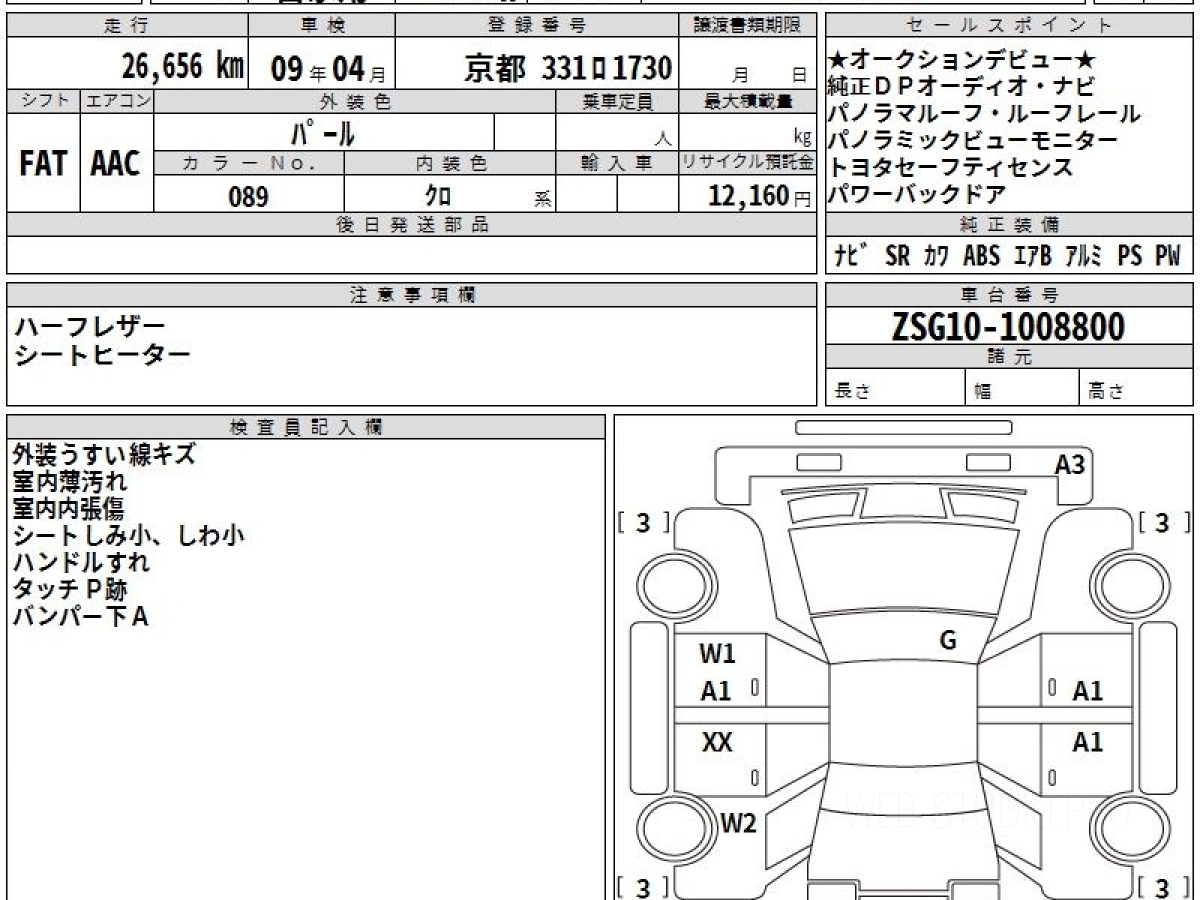Screen dimensions: 1200x900
Task: Select interior color クロ
Action: tap(437, 197)
